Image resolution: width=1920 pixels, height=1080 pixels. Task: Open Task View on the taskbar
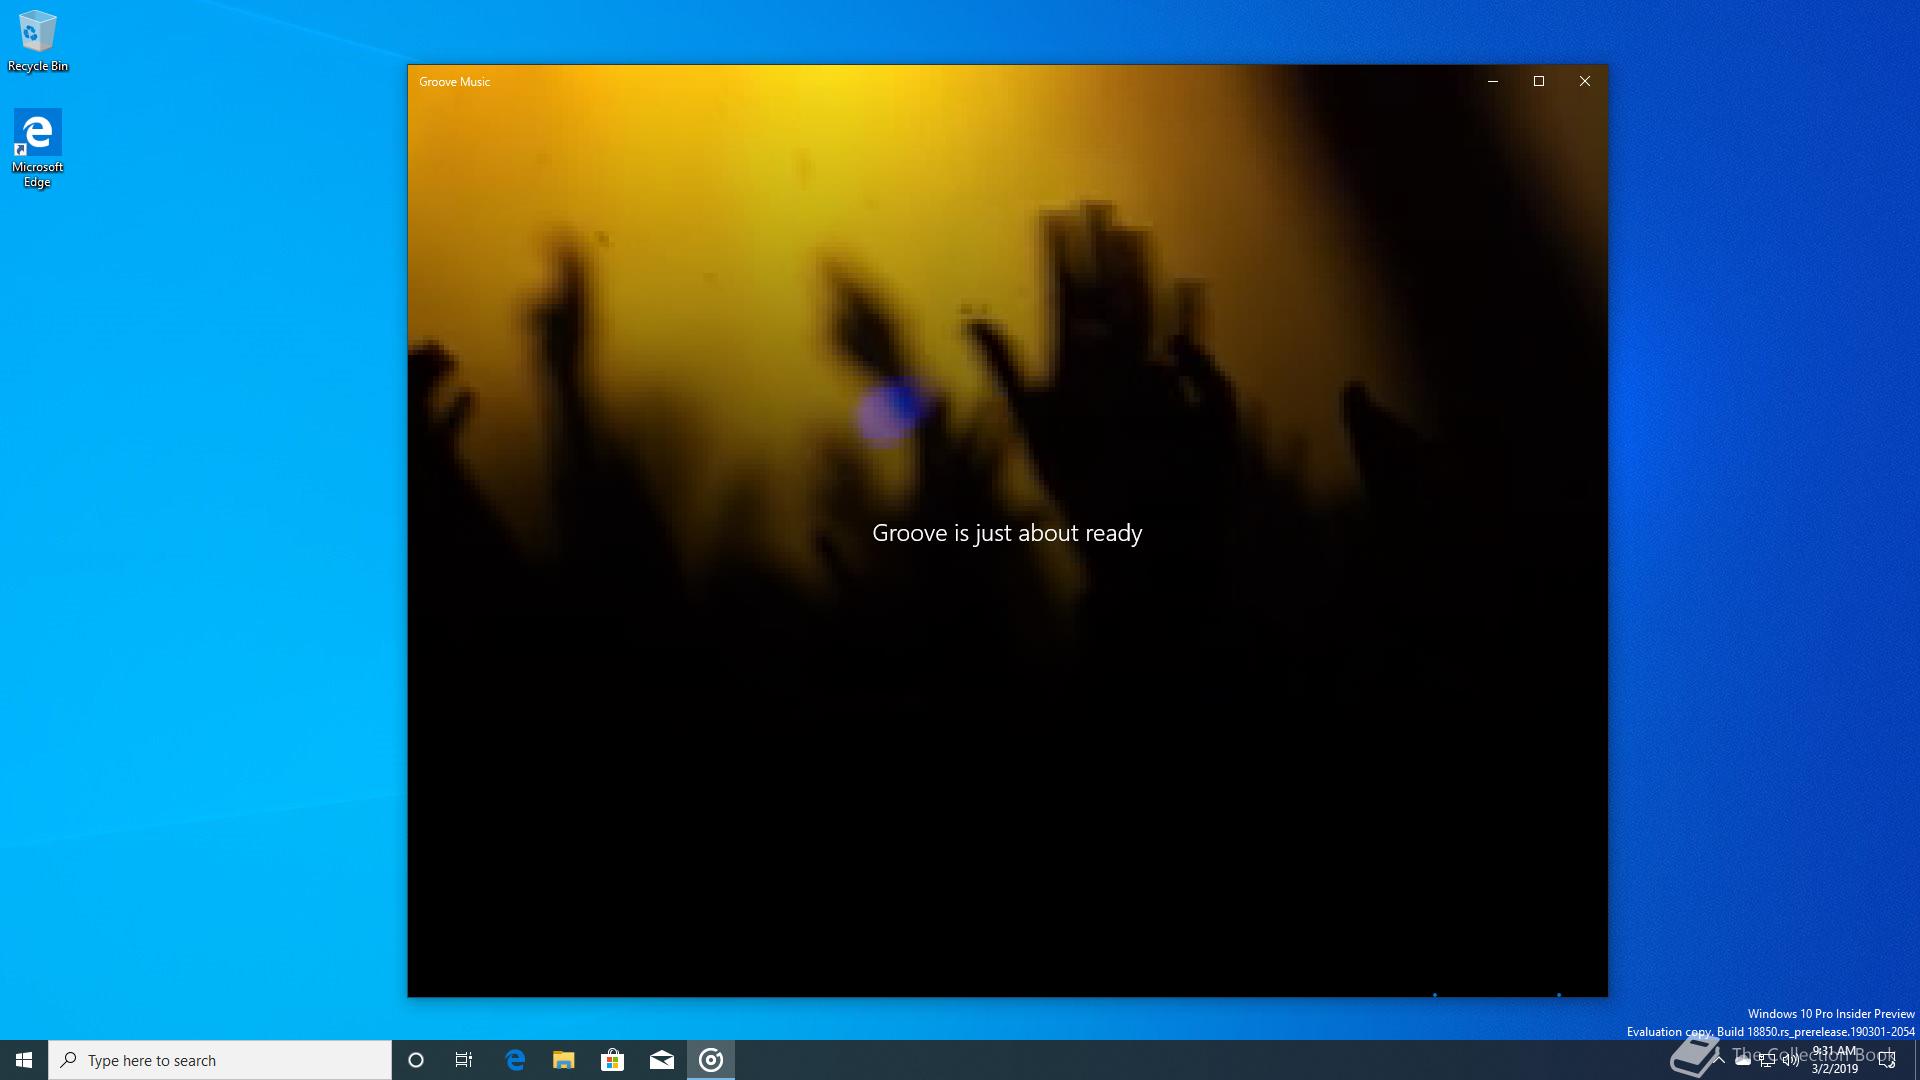coord(464,1060)
